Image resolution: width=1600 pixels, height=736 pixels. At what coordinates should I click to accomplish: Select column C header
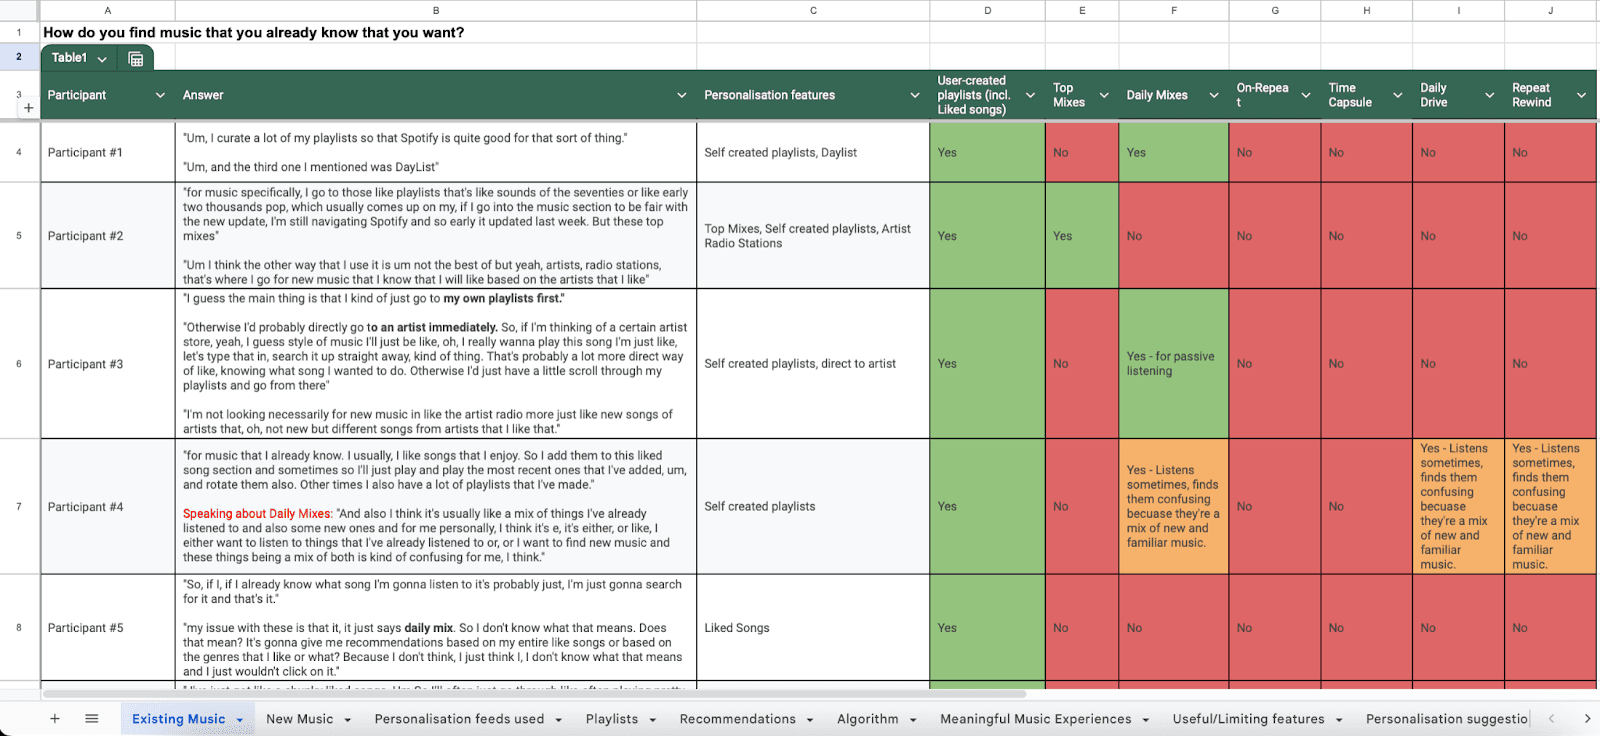[813, 10]
